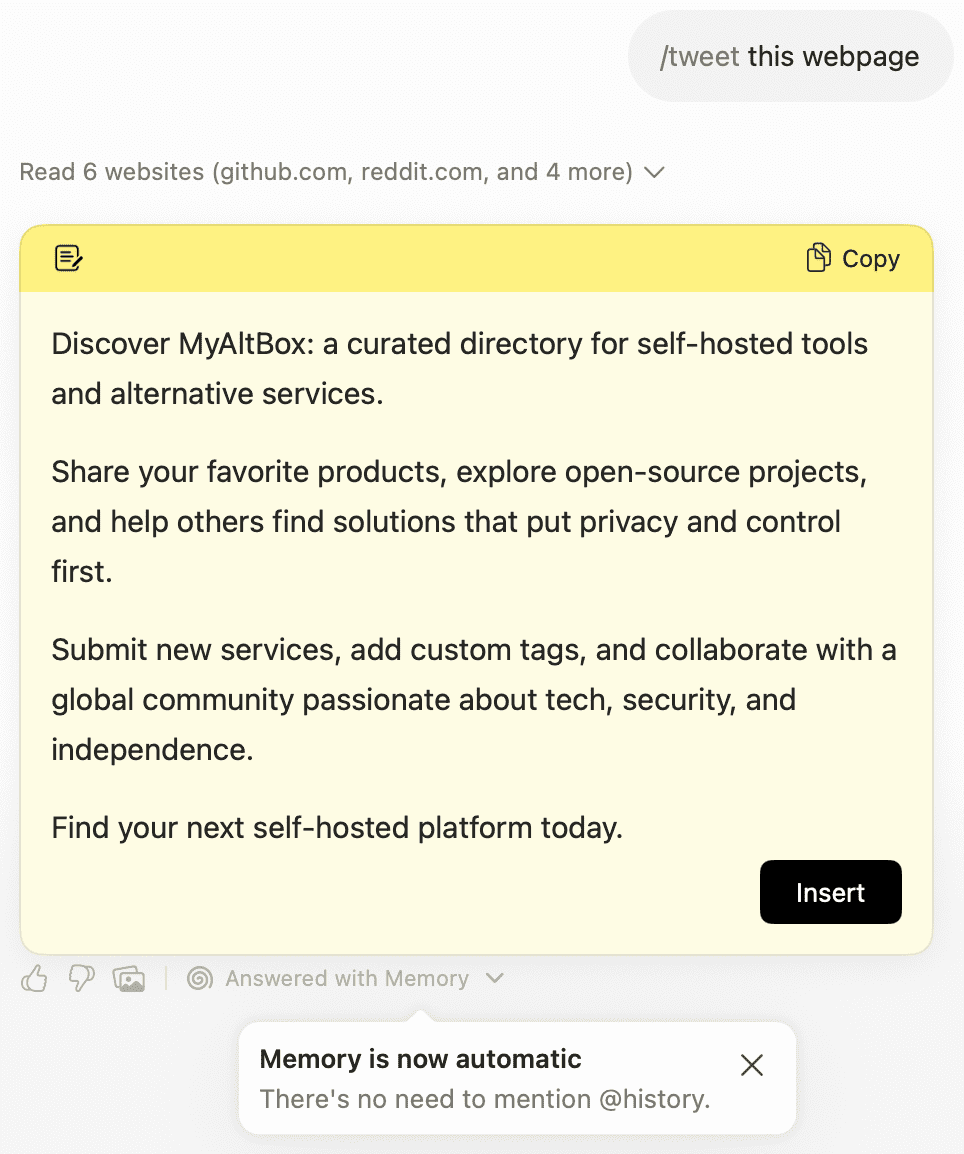The width and height of the screenshot is (964, 1154).
Task: Give a thumbs up to the answer
Action: 35,979
